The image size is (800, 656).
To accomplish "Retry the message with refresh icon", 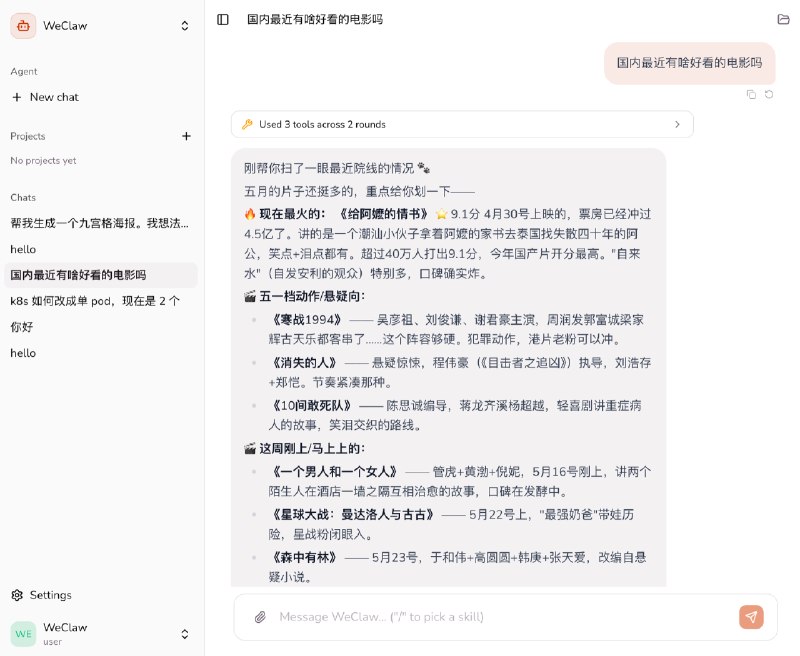I will coord(769,94).
